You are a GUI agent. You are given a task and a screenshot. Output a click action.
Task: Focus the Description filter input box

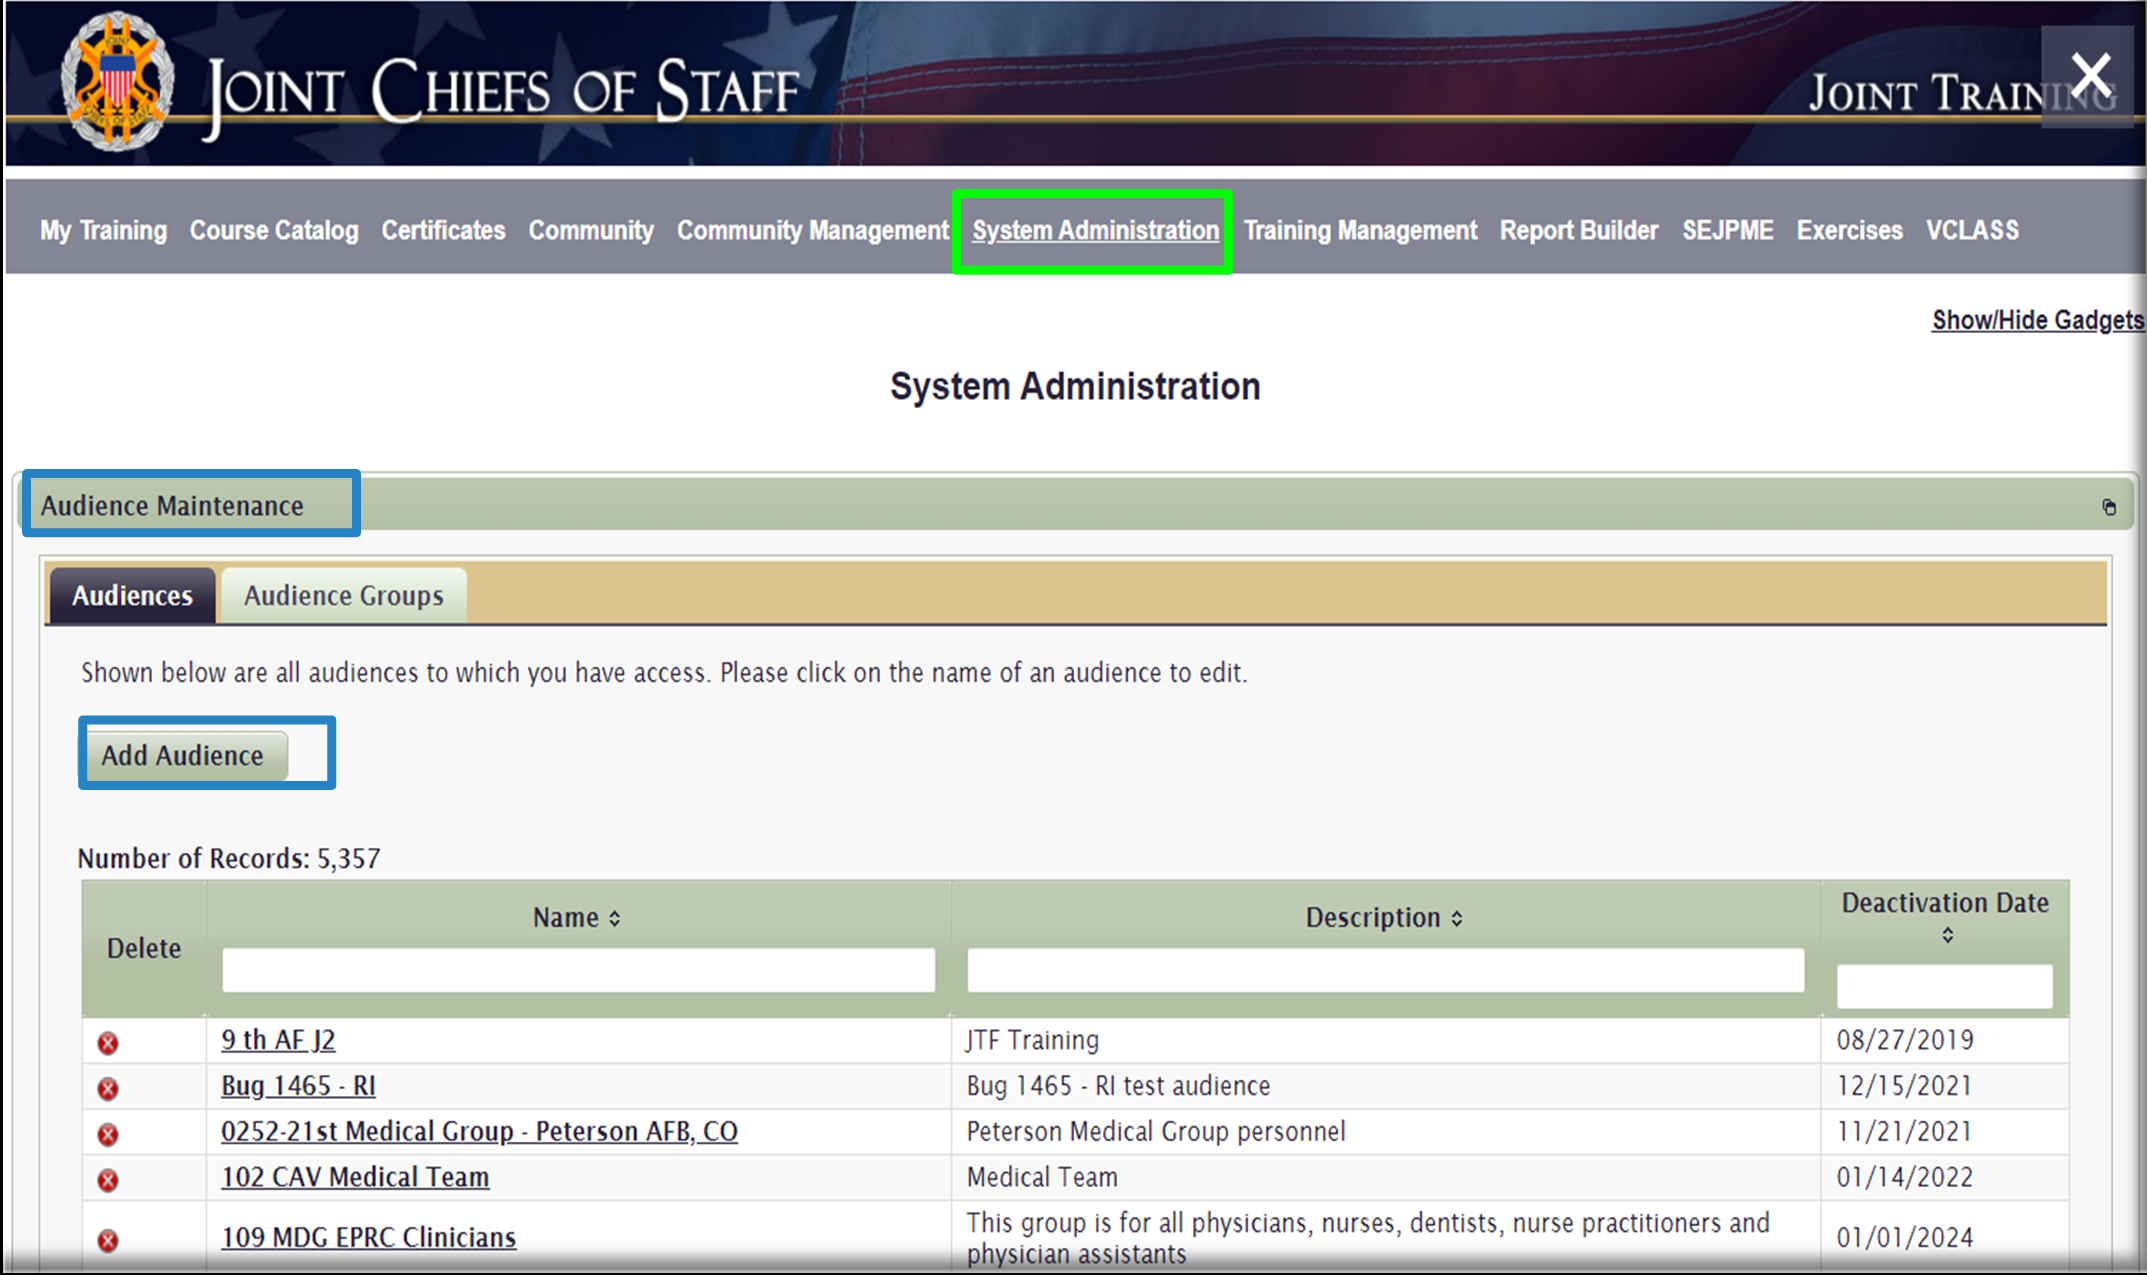pyautogui.click(x=1385, y=970)
